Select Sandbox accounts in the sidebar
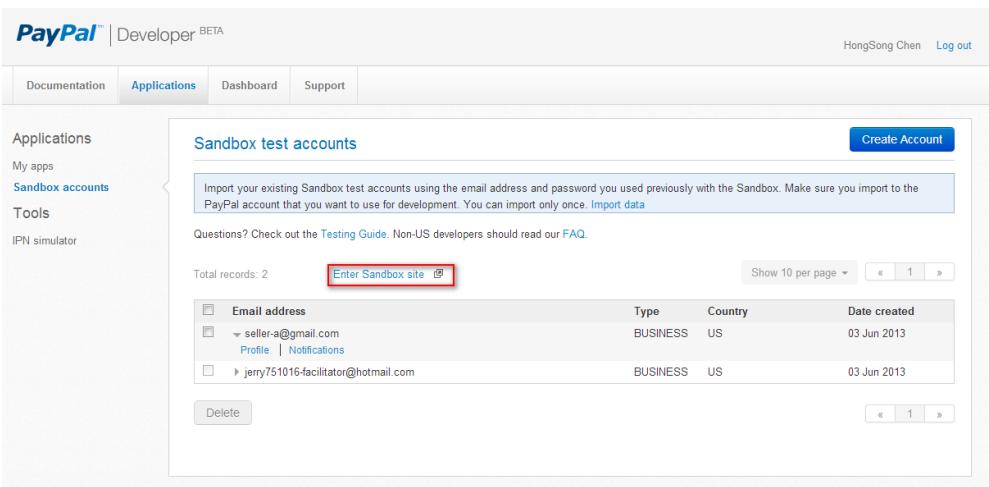Viewport: 989px width, 487px height. click(x=61, y=187)
